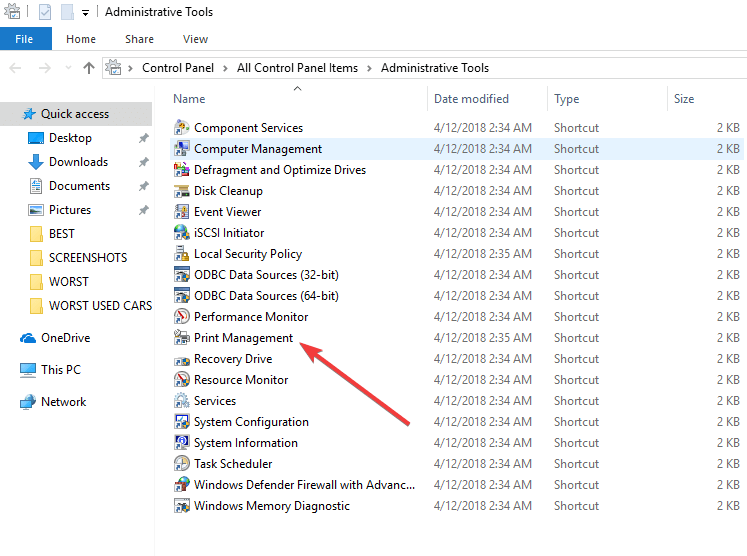This screenshot has height=556, width=747.
Task: Click the Resource Monitor icon
Action: 182,380
